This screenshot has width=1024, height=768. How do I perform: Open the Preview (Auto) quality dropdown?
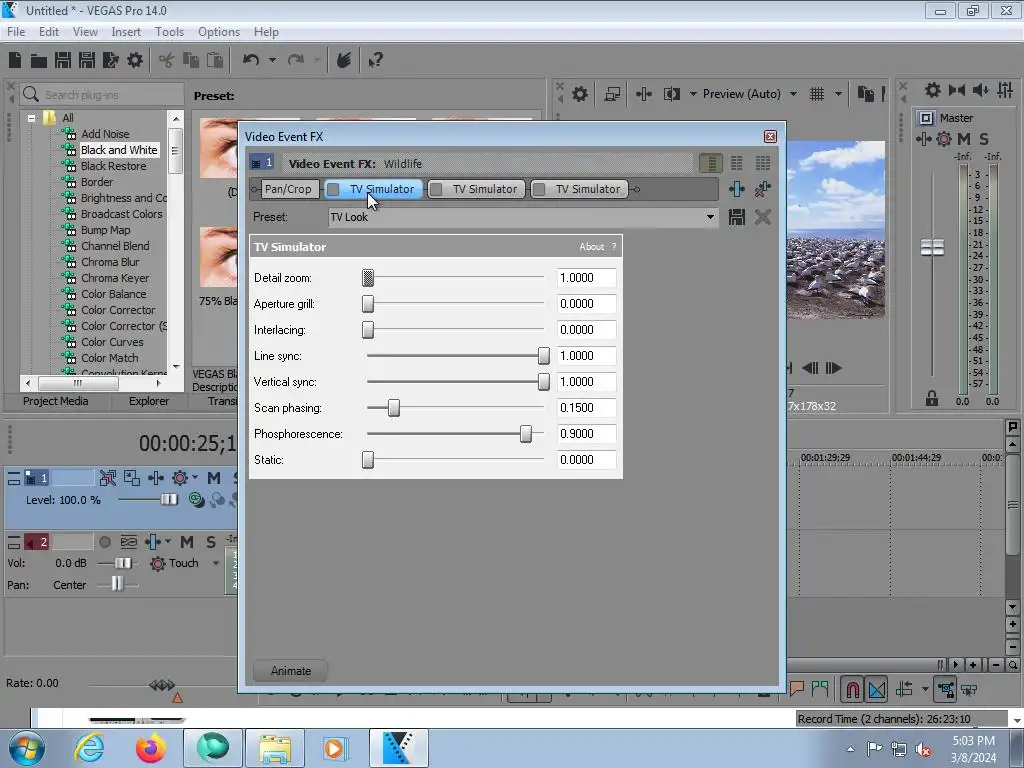click(x=793, y=94)
